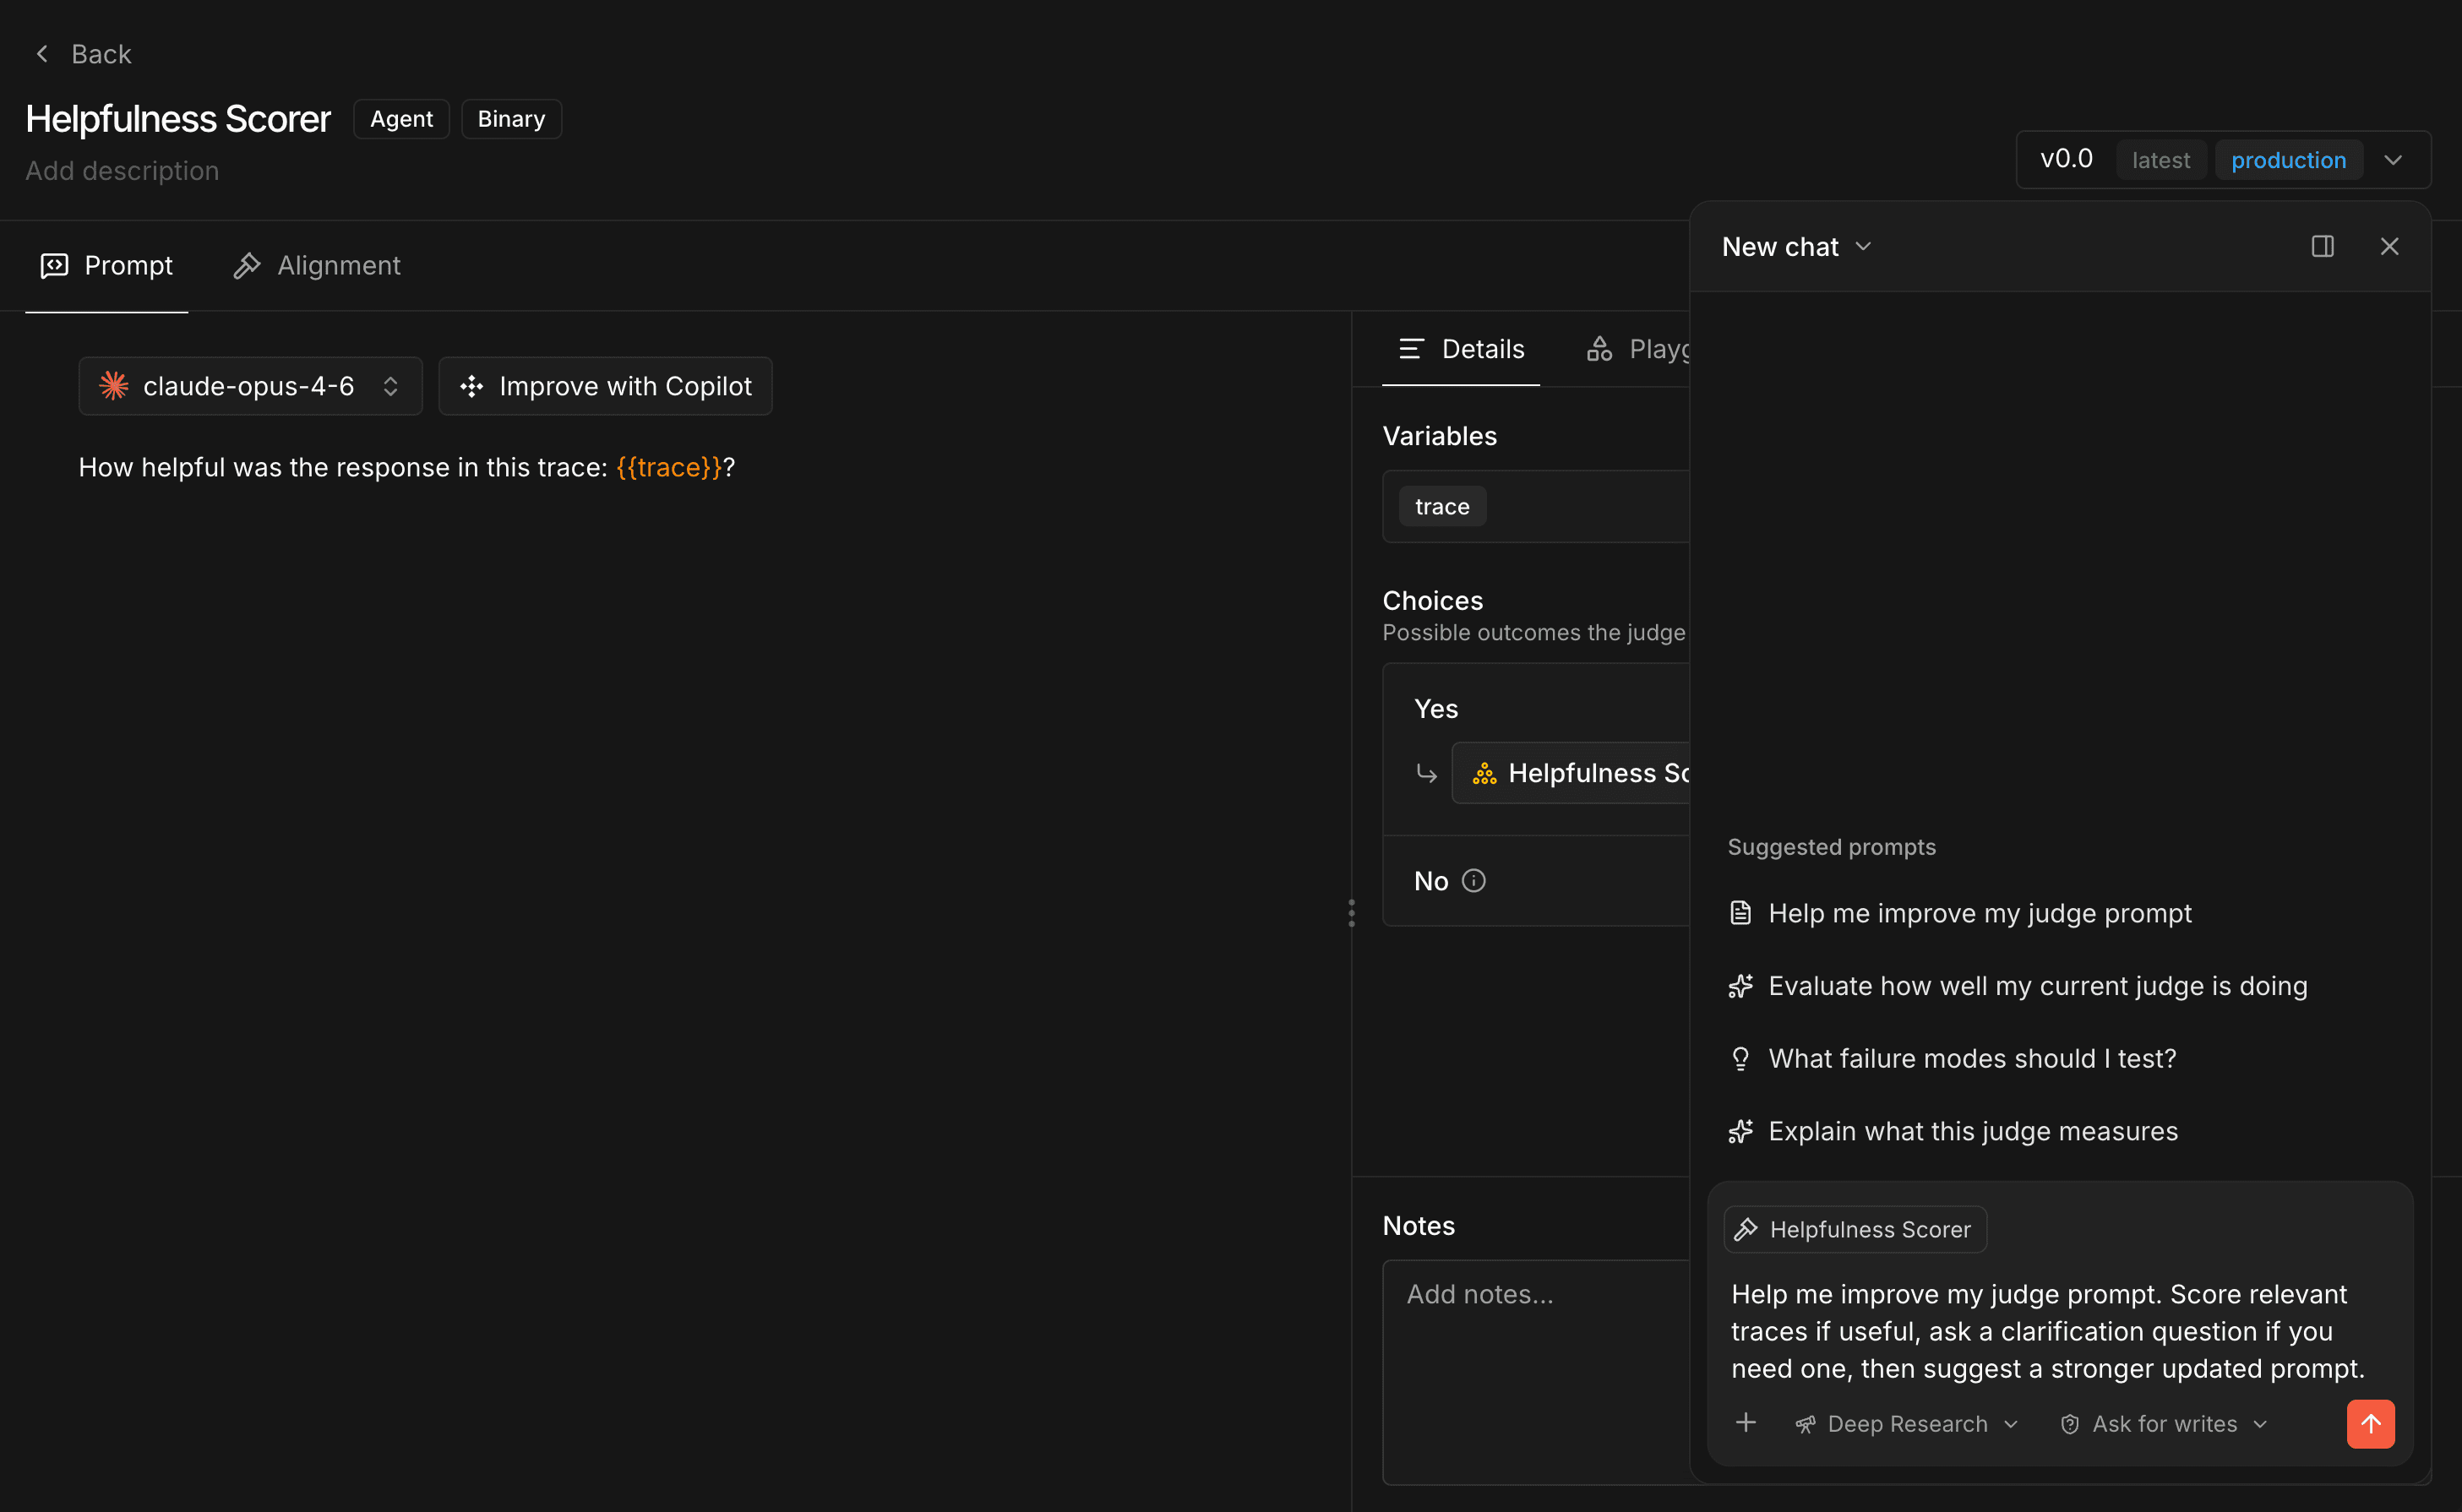Open the claude-opus-4-6 model selector
The width and height of the screenshot is (2462, 1512).
tap(250, 386)
